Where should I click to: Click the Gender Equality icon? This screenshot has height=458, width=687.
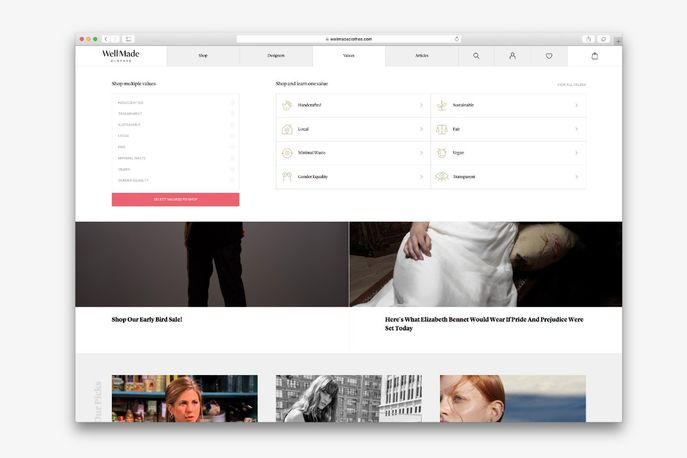click(x=287, y=177)
